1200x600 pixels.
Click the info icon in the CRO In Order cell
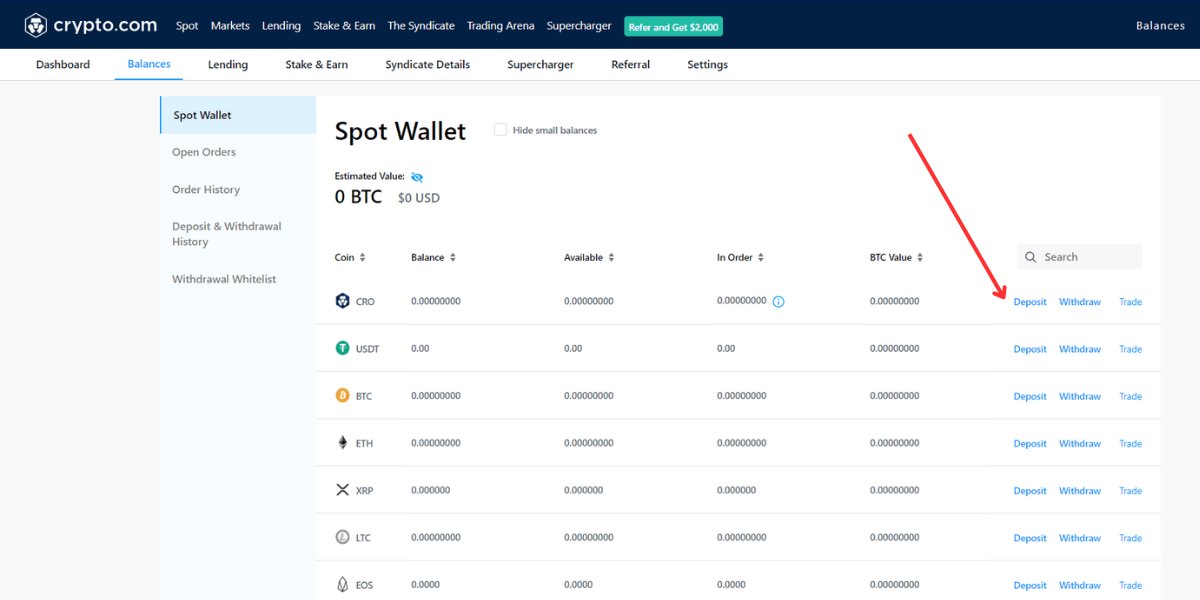(x=779, y=301)
